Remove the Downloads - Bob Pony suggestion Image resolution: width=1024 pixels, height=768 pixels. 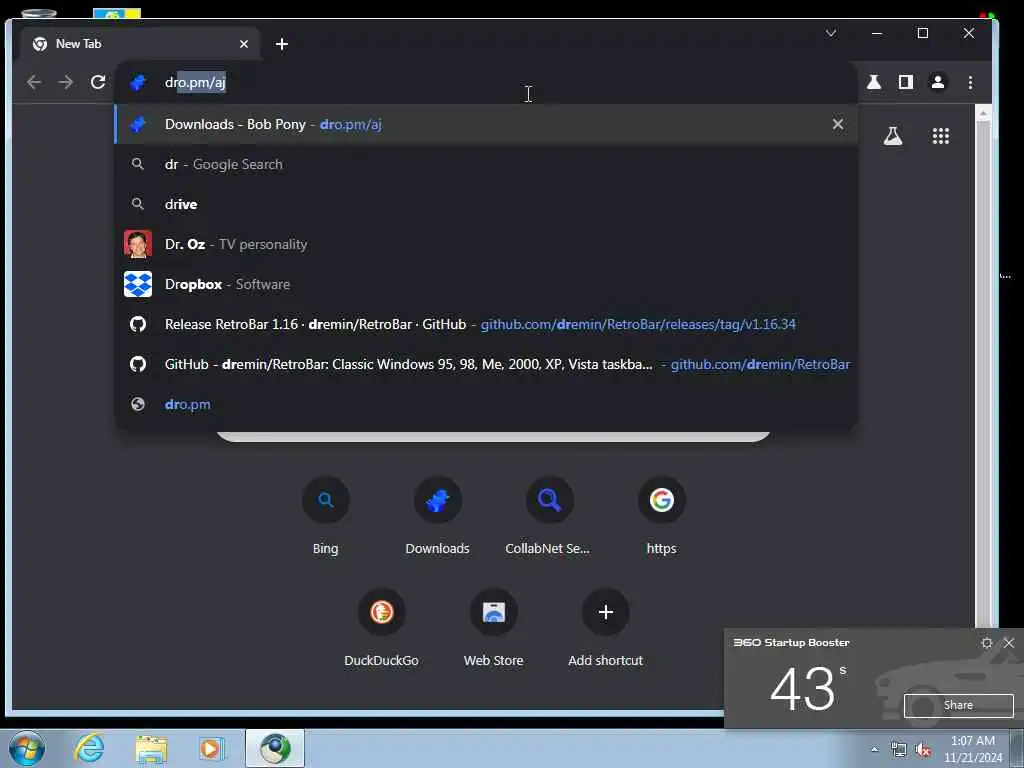pos(838,124)
